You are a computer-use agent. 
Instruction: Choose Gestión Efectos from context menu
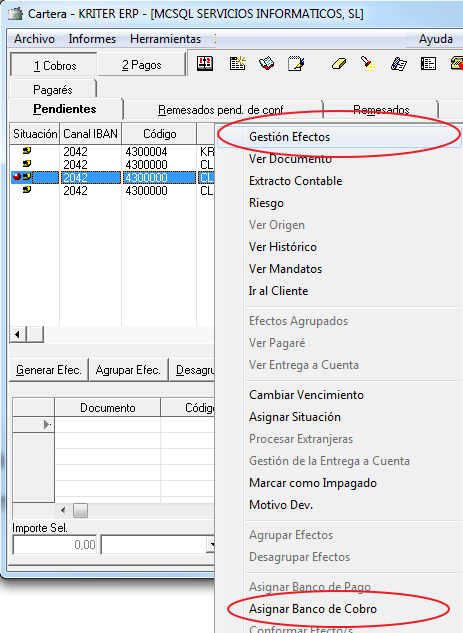point(289,137)
